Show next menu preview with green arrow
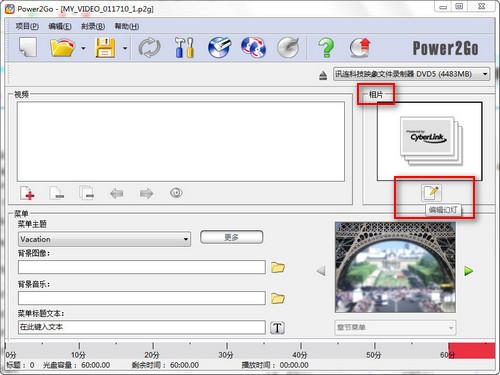The image size is (500, 375). 469,271
